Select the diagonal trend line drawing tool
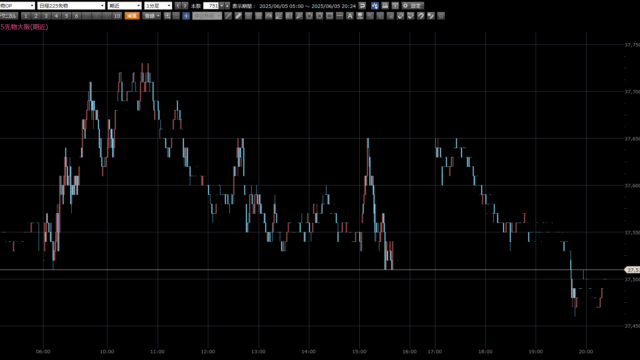The height and width of the screenshot is (360, 640). [228, 16]
